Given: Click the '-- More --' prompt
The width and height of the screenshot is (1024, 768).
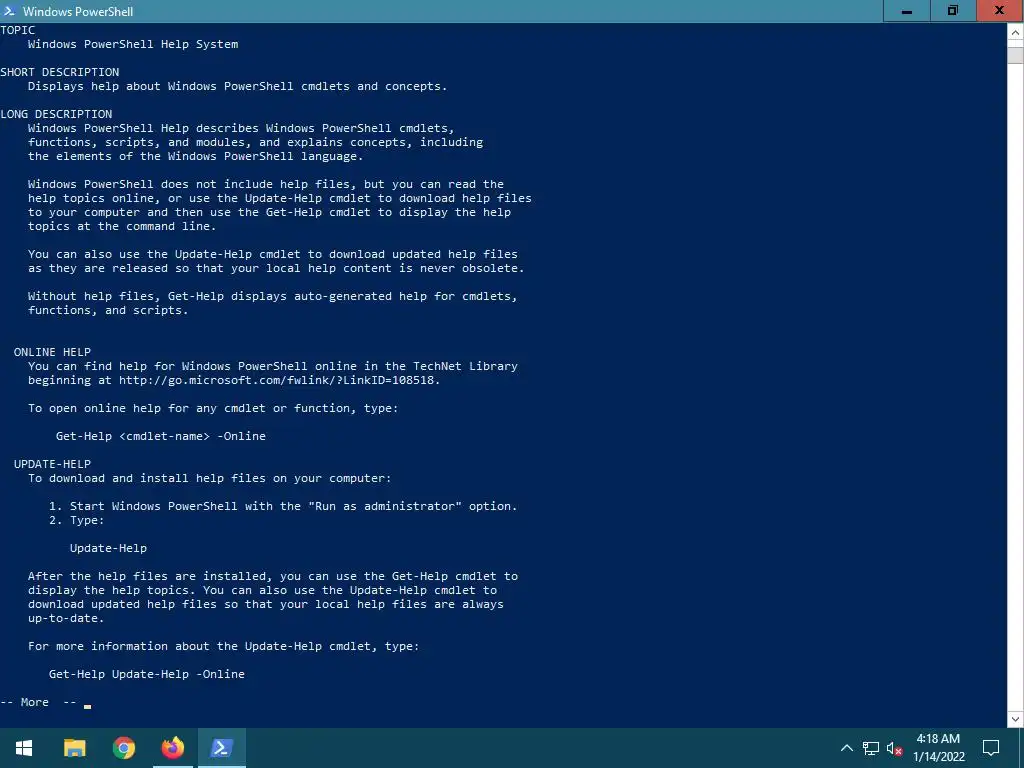Looking at the screenshot, I should [39, 702].
